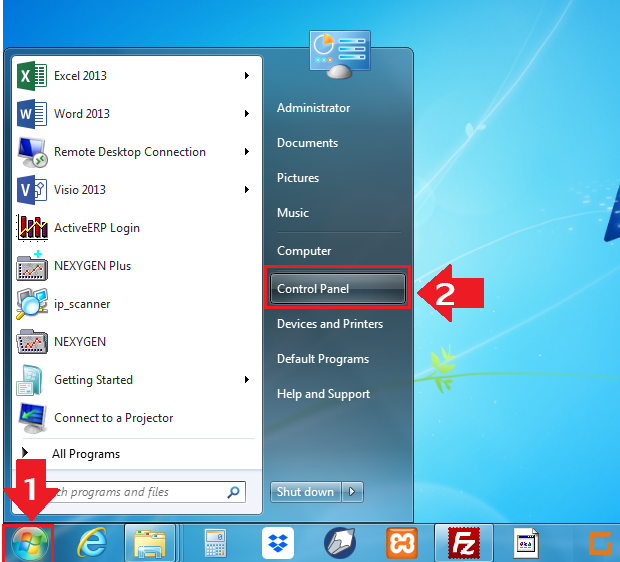Viewport: 620px width, 562px height.
Task: Select the Word 2013 text label
Action: [82, 114]
